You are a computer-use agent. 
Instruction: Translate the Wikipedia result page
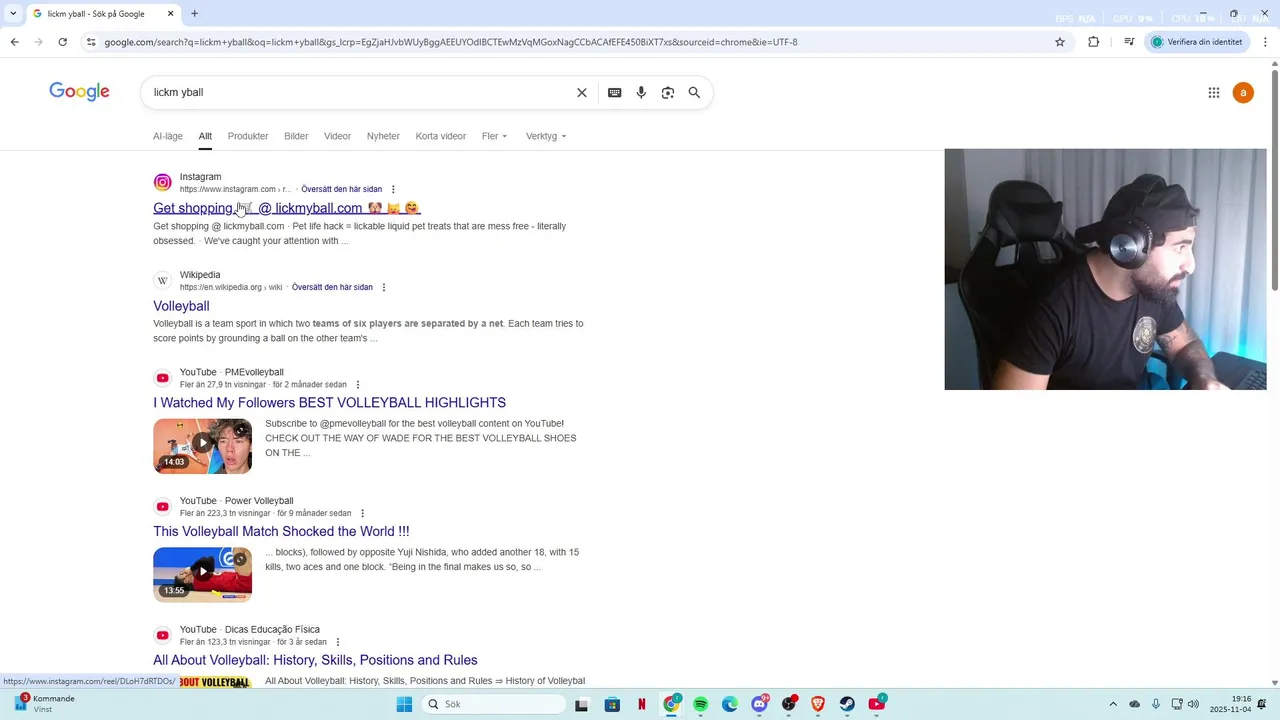[332, 287]
